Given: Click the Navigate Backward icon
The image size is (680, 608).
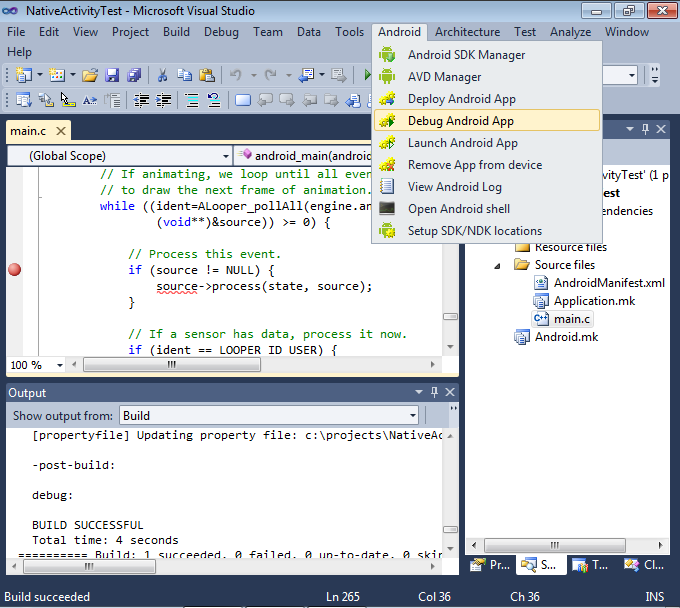Looking at the screenshot, I should tap(306, 75).
